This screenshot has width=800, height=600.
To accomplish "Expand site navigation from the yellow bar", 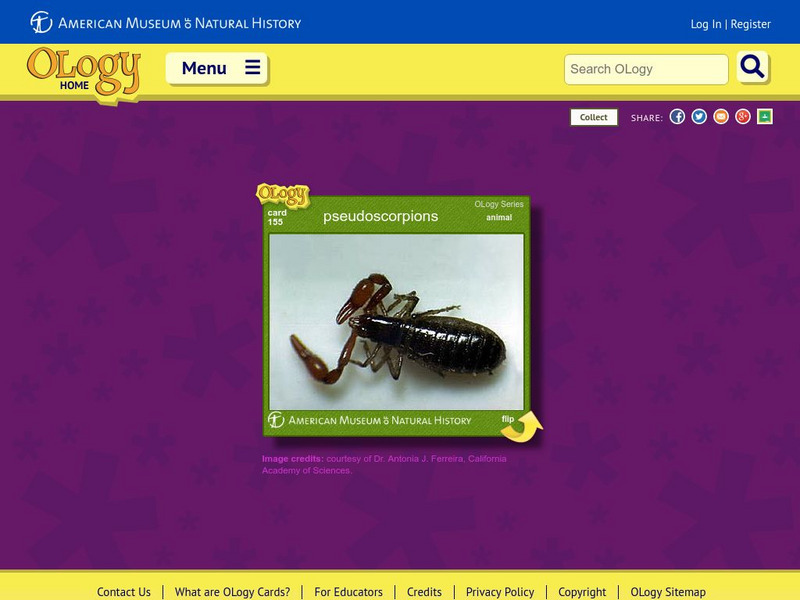I will pos(217,68).
